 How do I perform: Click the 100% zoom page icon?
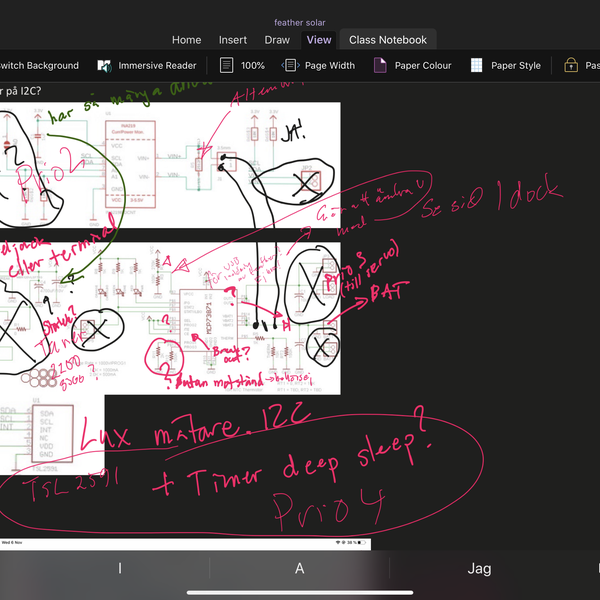click(x=227, y=65)
